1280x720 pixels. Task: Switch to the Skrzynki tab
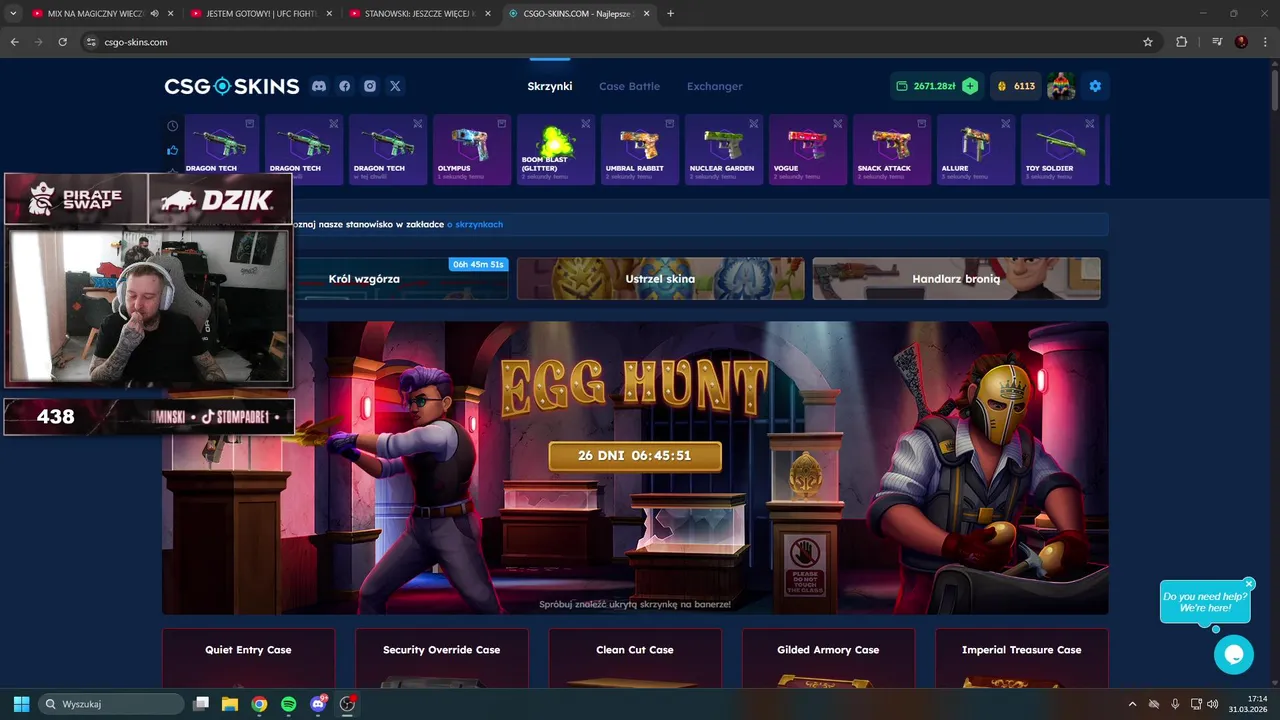click(550, 86)
